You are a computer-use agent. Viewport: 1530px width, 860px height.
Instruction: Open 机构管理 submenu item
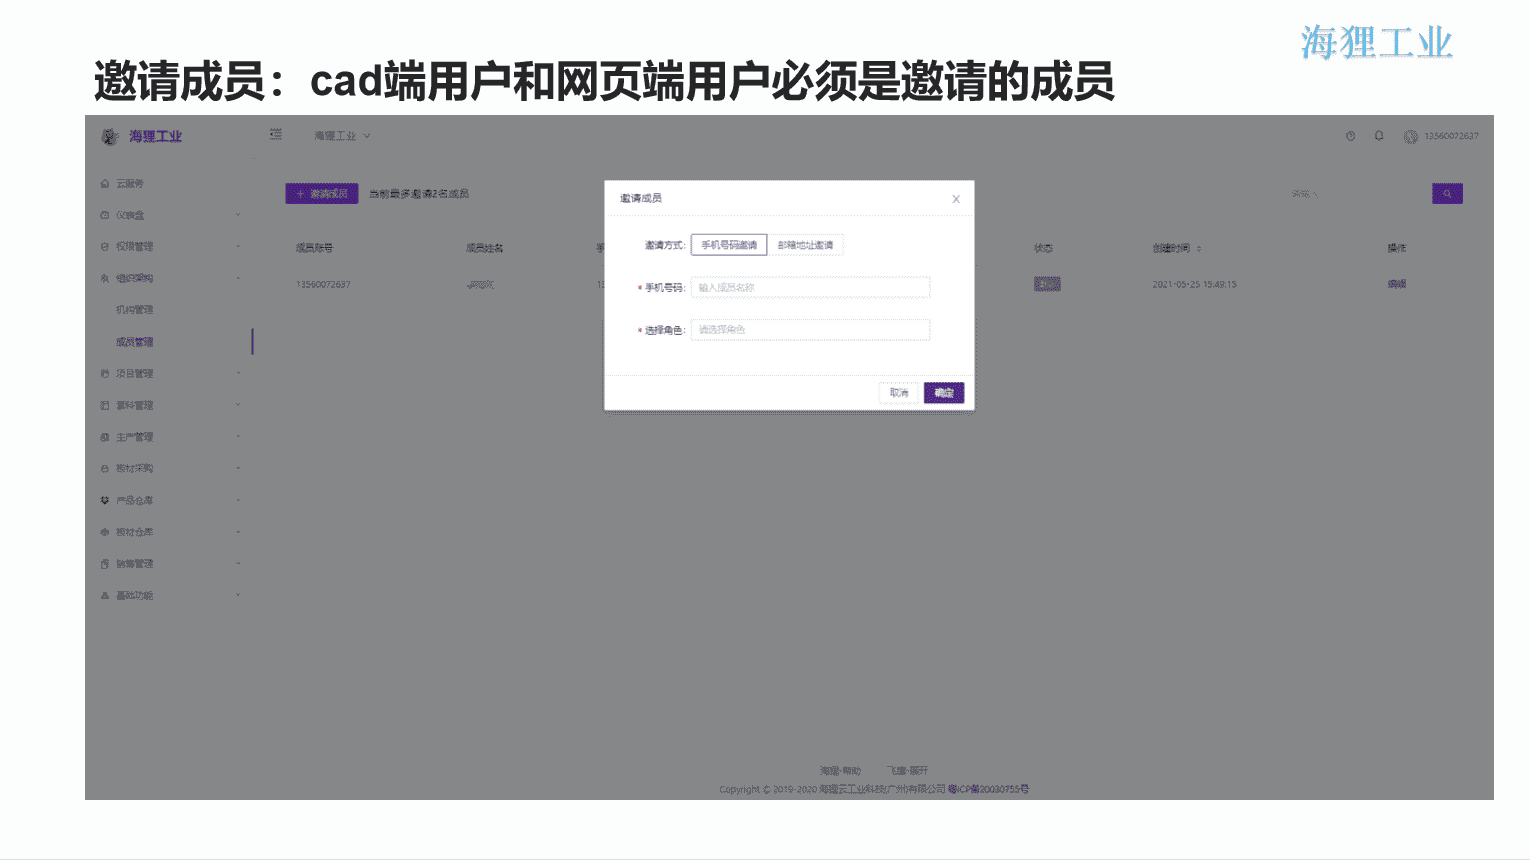(134, 310)
